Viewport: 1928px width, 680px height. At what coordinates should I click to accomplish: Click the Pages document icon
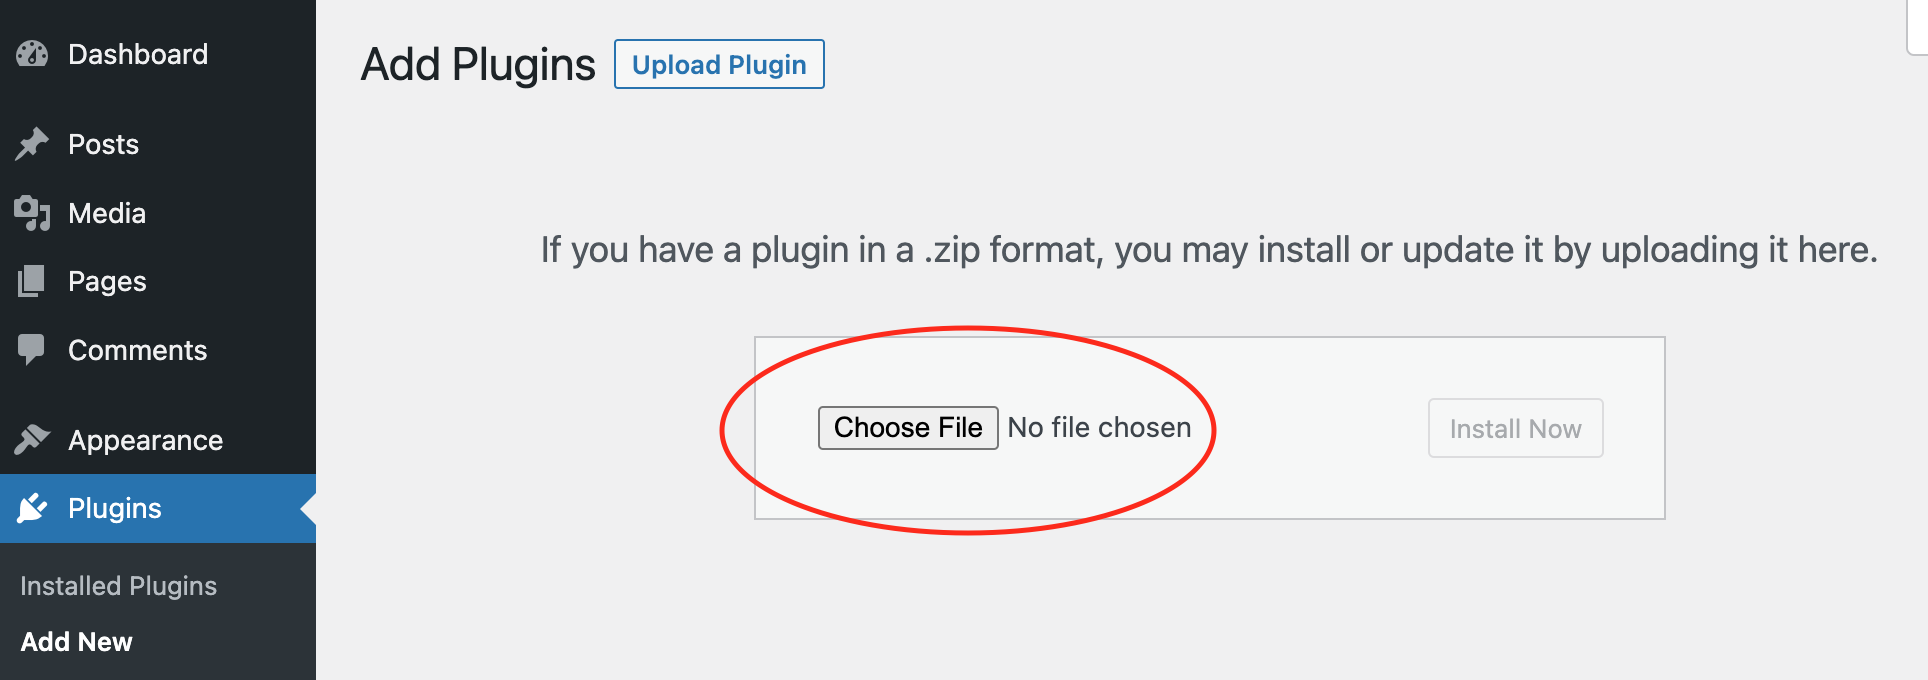tap(32, 281)
